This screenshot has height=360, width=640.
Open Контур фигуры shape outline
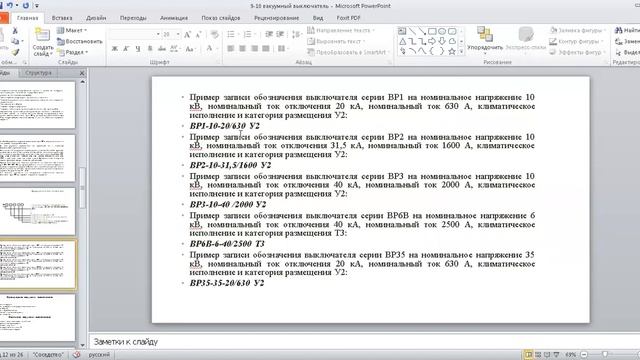tap(577, 41)
